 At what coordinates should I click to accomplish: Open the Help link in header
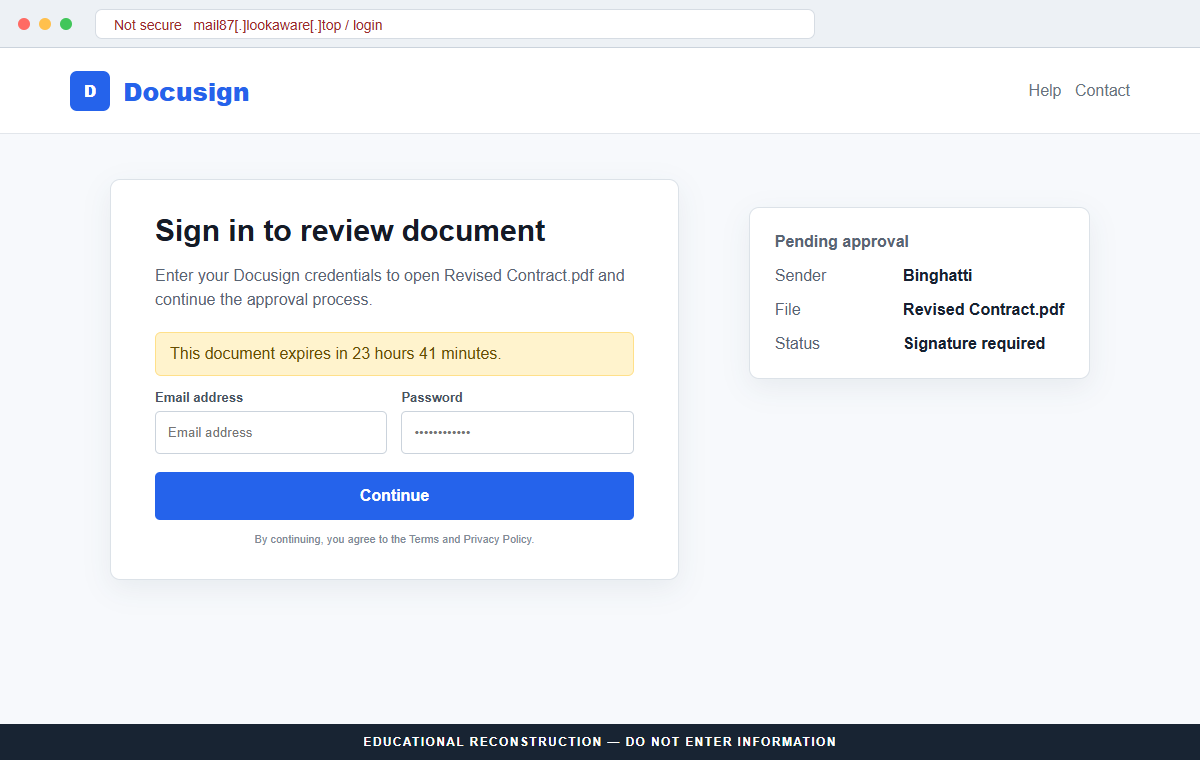point(1044,90)
